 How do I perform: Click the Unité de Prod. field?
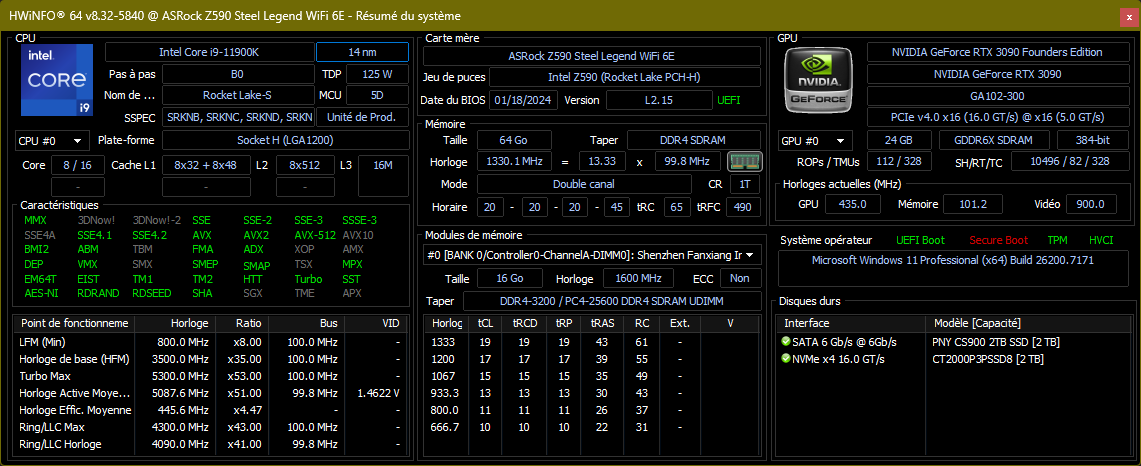click(x=362, y=117)
